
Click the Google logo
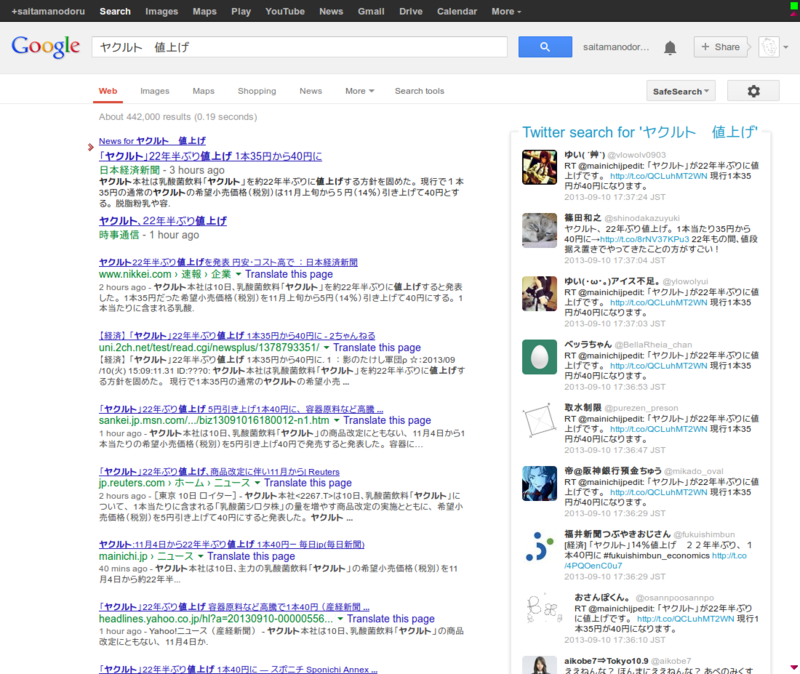(x=45, y=46)
